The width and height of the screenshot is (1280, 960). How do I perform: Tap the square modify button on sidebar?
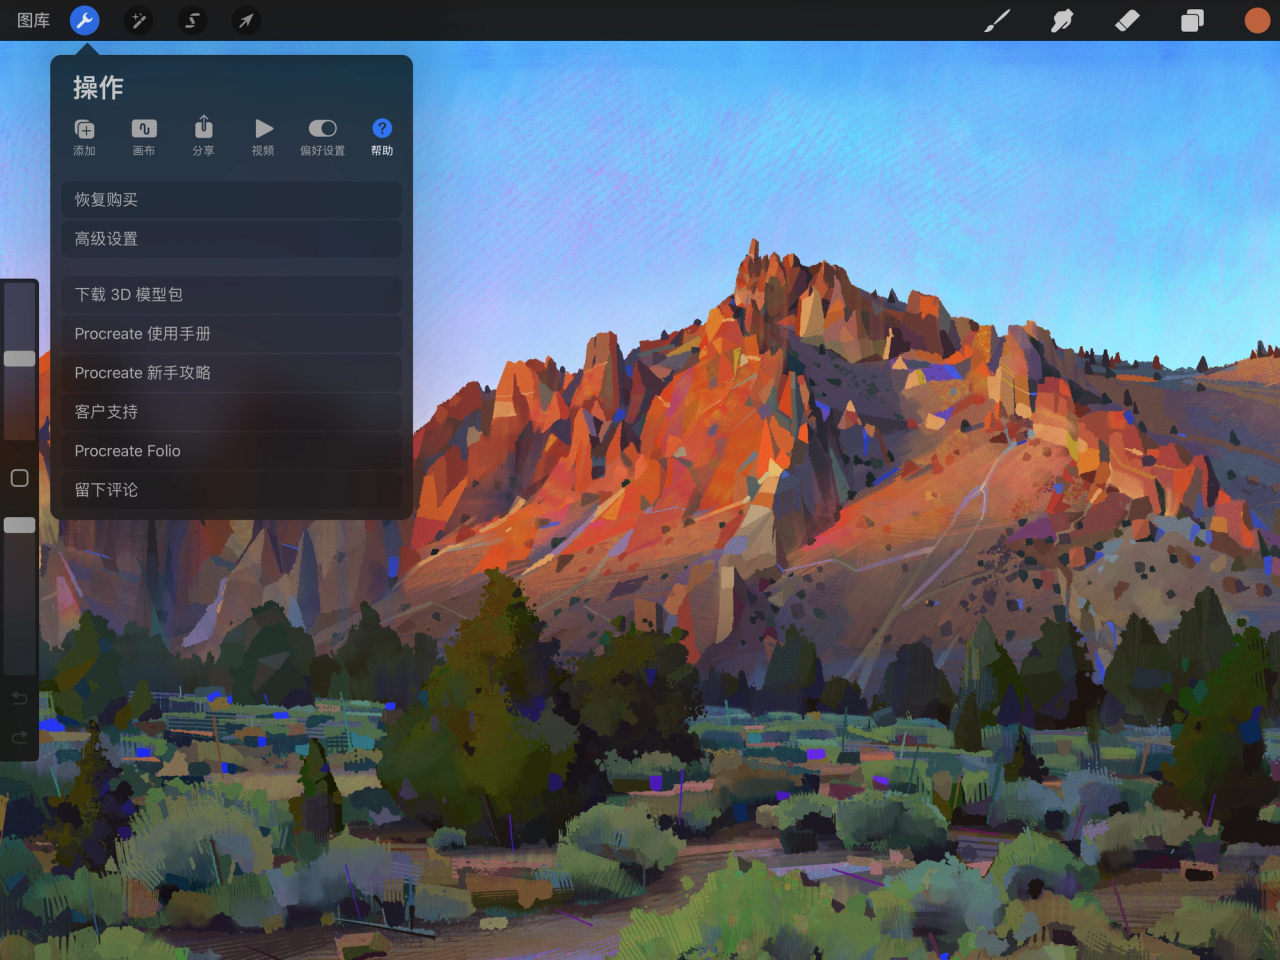pyautogui.click(x=19, y=478)
